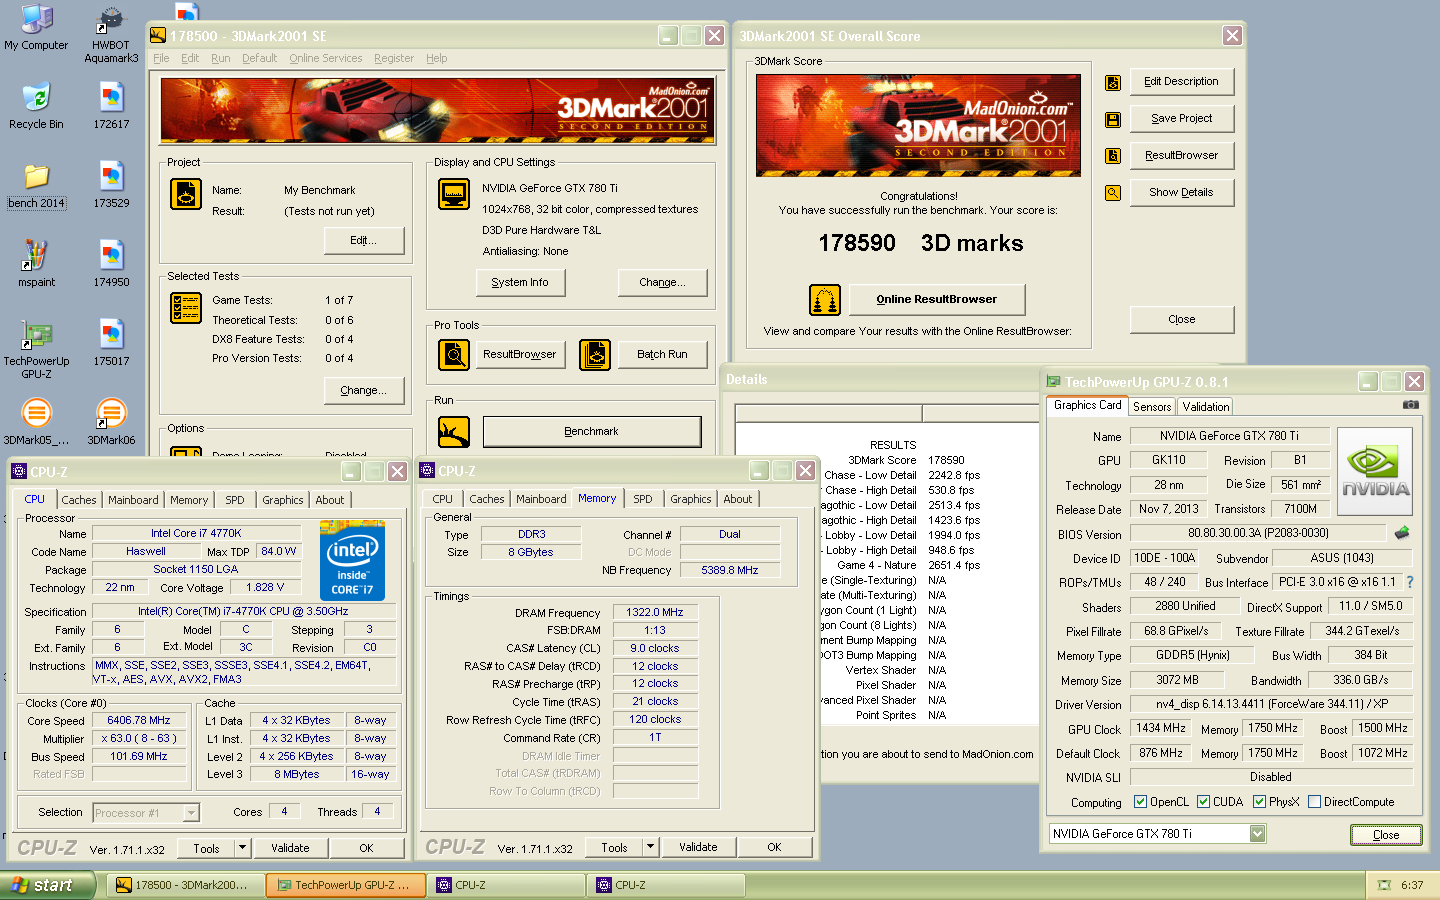1440x900 pixels.
Task: Switch to Validation tab in GPU-Z
Action: point(1206,407)
